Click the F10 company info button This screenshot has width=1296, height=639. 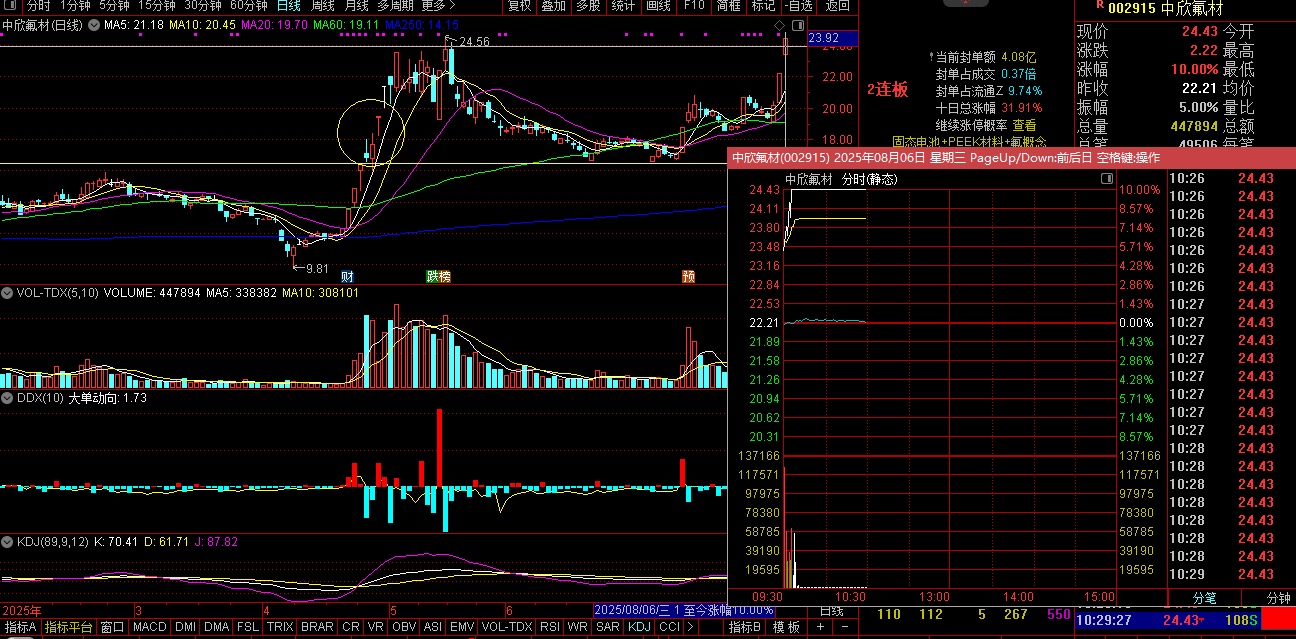point(693,5)
